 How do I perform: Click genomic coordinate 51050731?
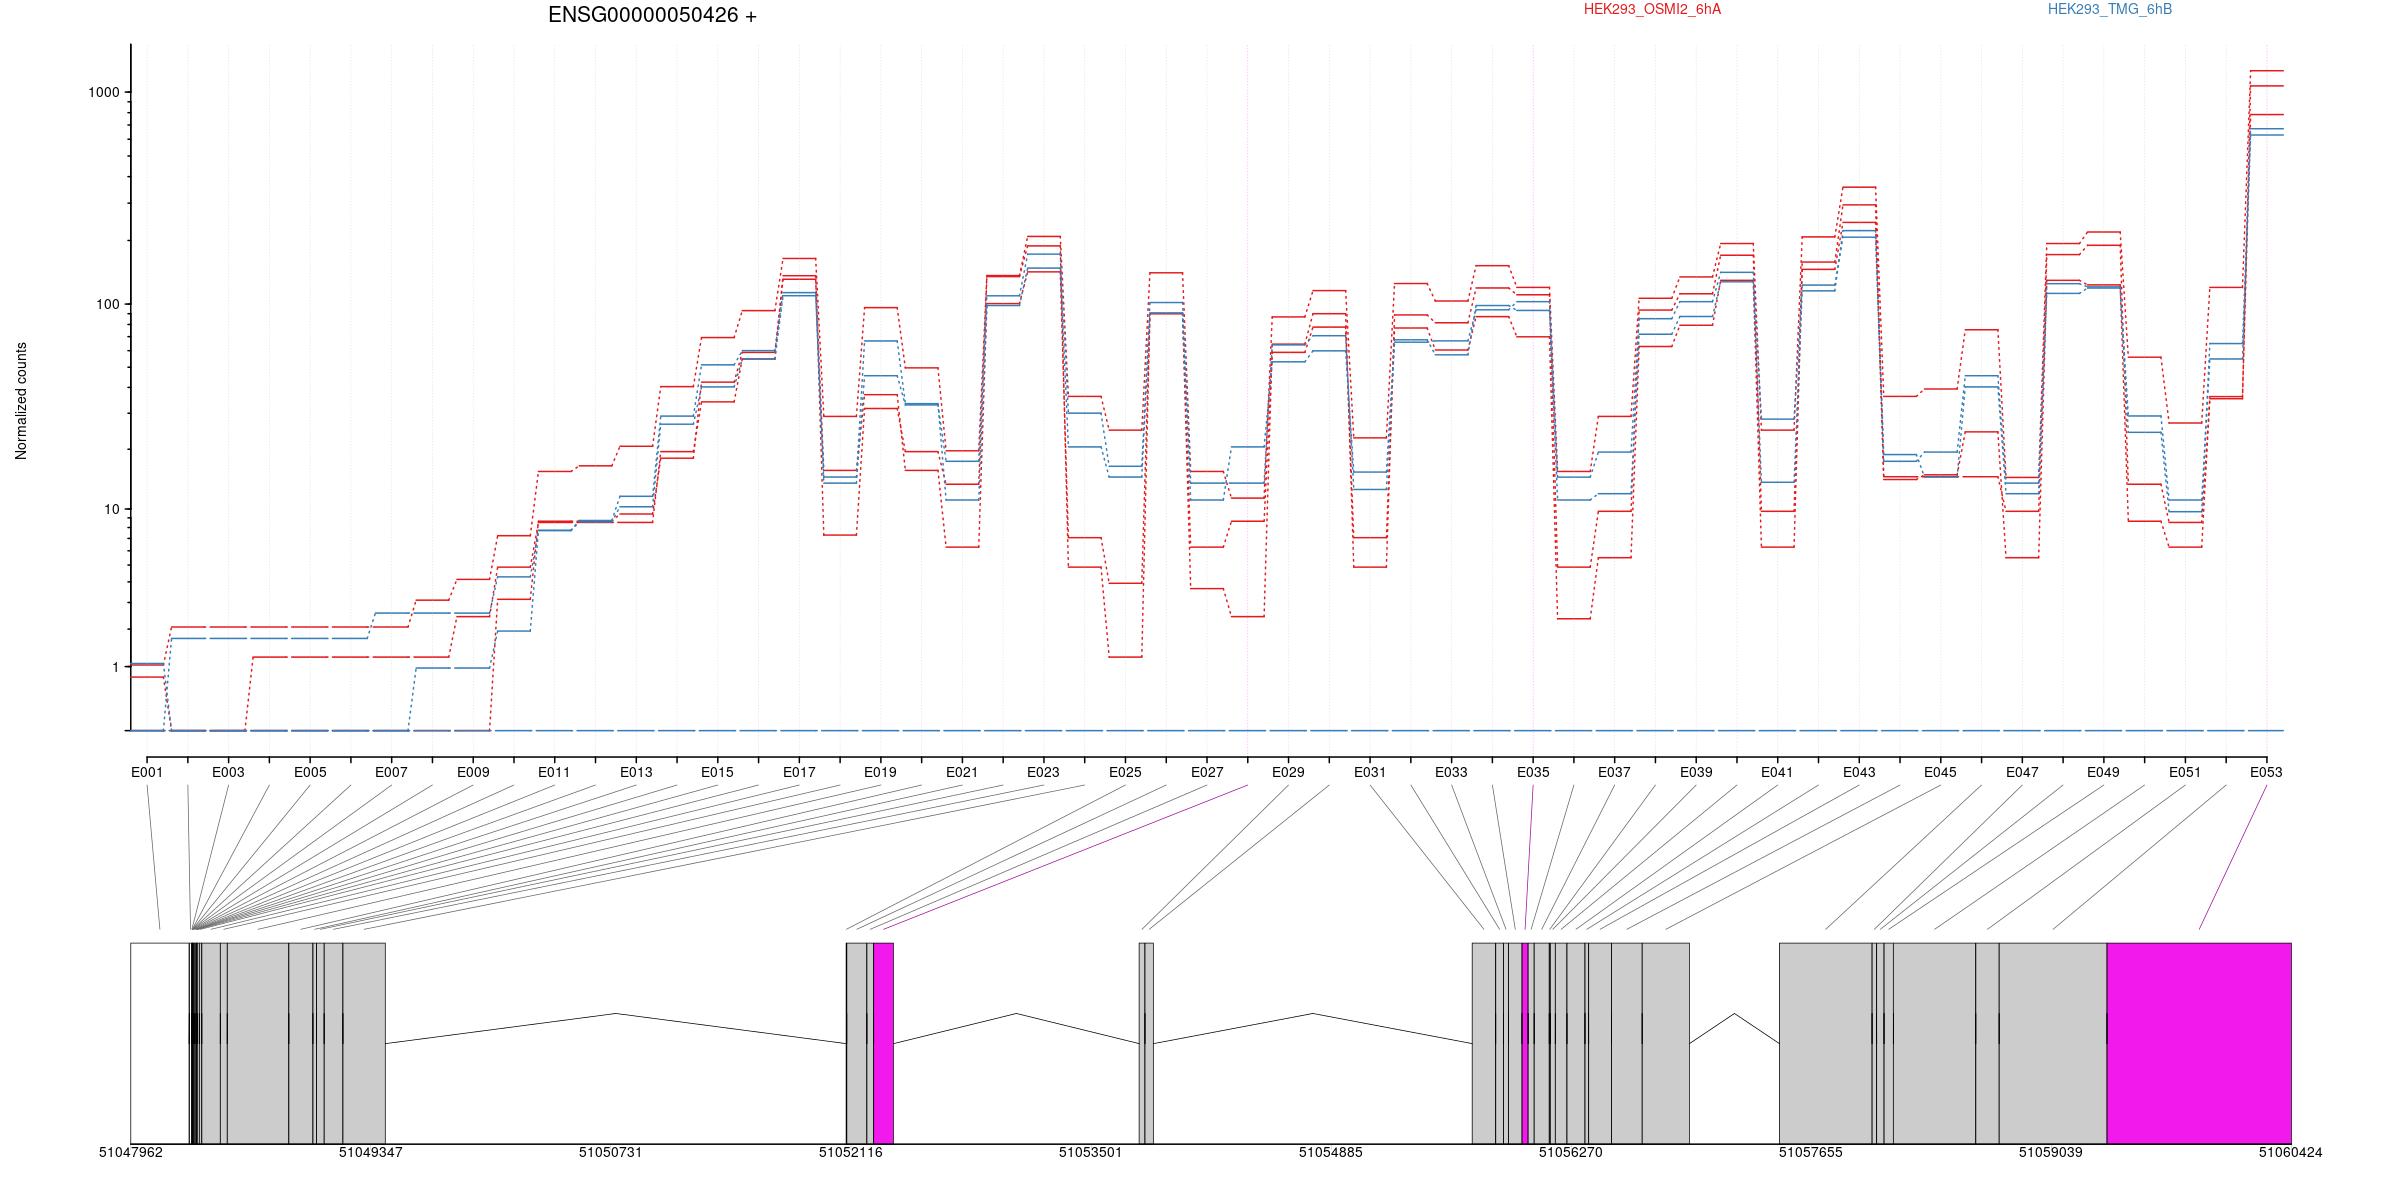click(x=611, y=1152)
